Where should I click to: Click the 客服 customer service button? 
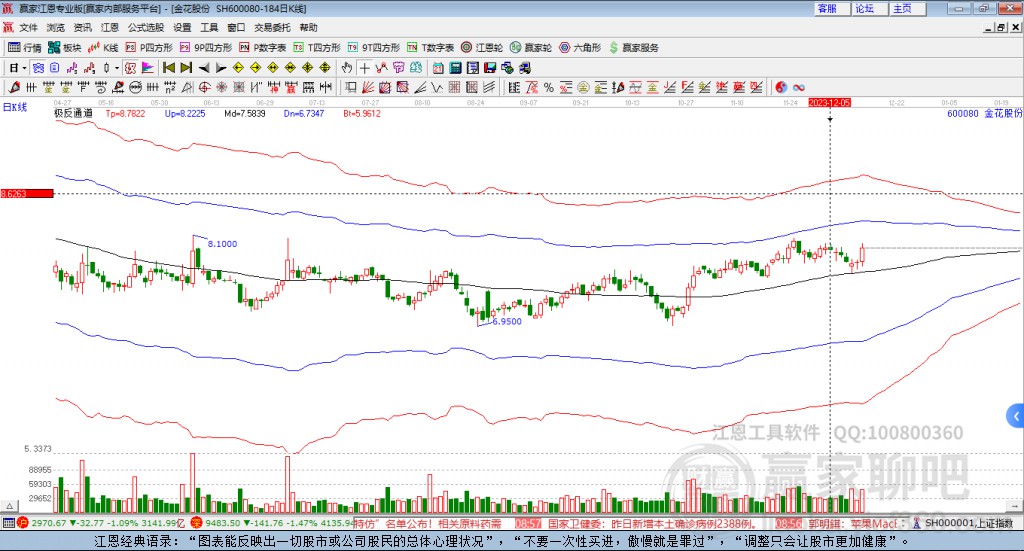pos(827,8)
